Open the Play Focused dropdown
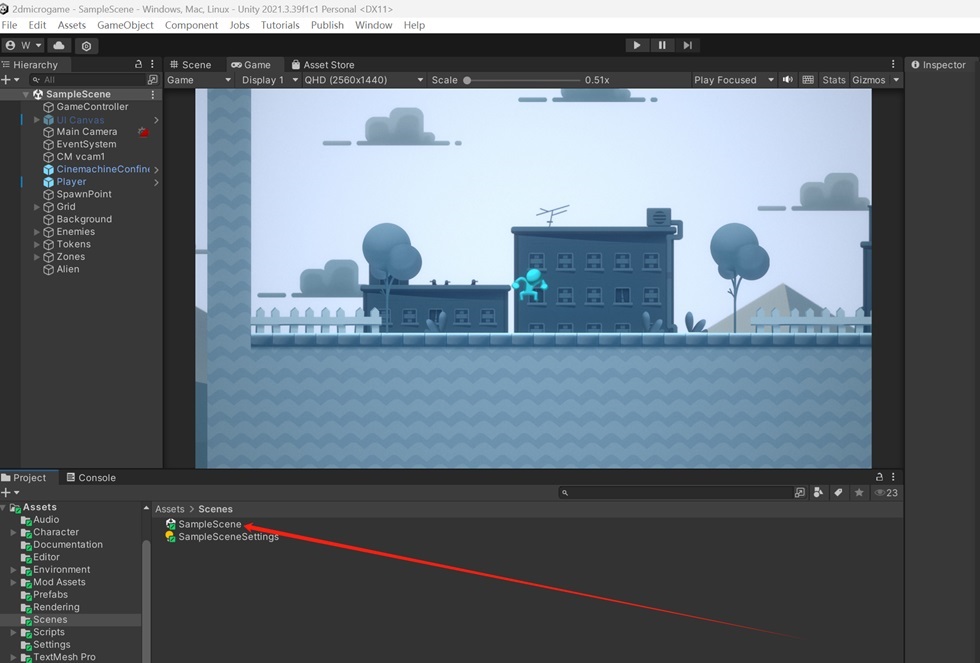The image size is (980, 663). coord(734,80)
